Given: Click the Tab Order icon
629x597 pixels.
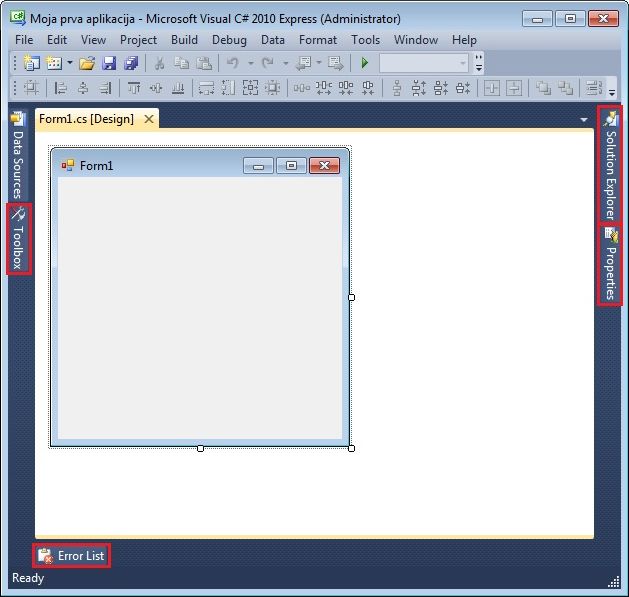Looking at the screenshot, I should pos(594,88).
